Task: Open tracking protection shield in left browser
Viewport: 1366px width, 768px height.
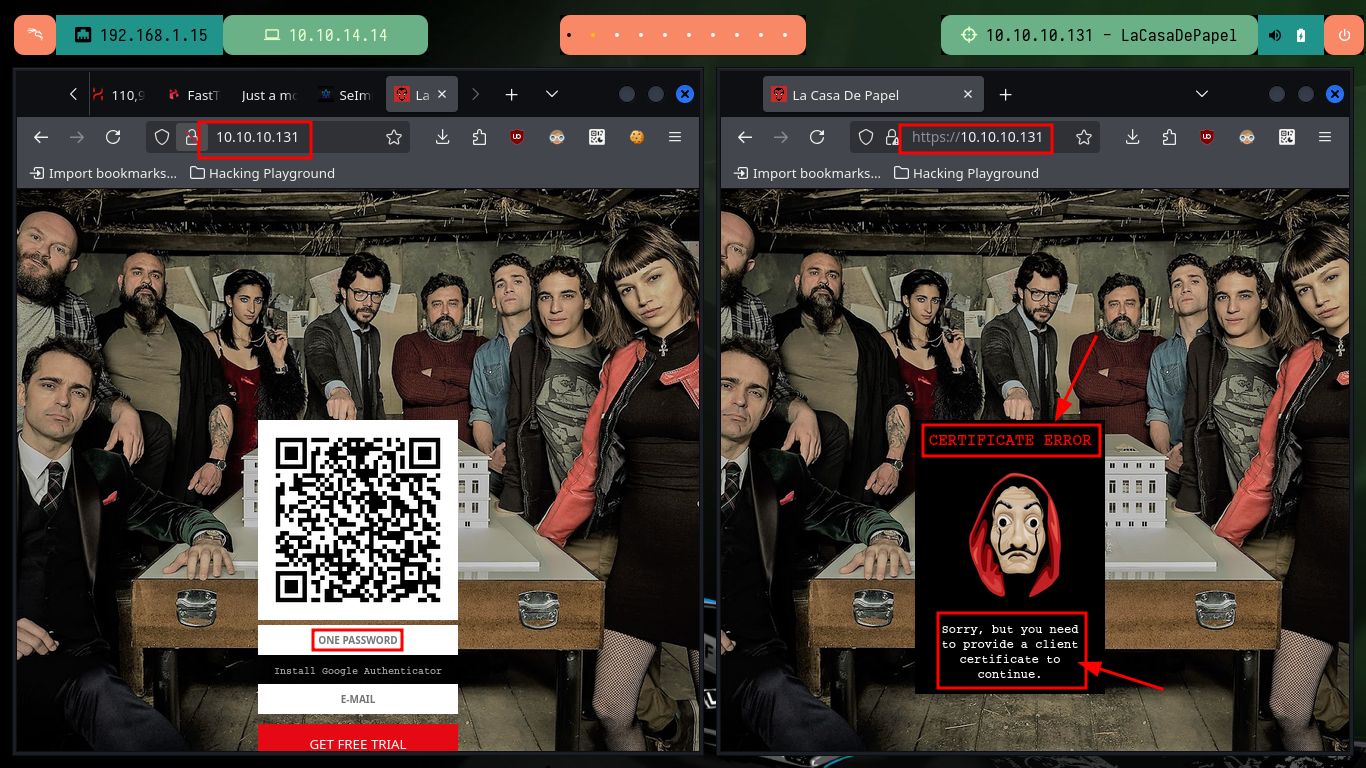Action: (x=162, y=137)
